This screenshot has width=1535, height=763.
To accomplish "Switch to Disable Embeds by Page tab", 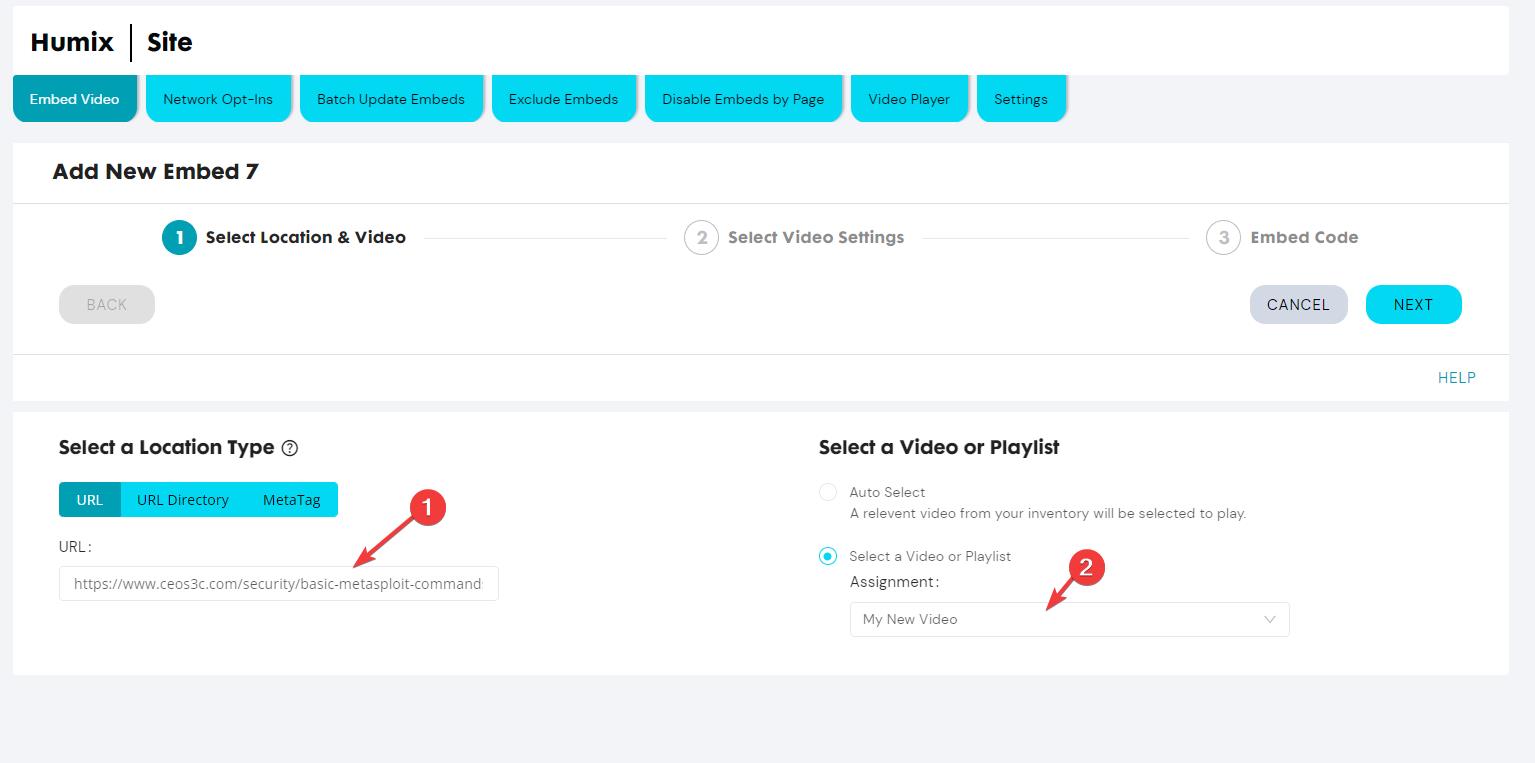I will [743, 99].
